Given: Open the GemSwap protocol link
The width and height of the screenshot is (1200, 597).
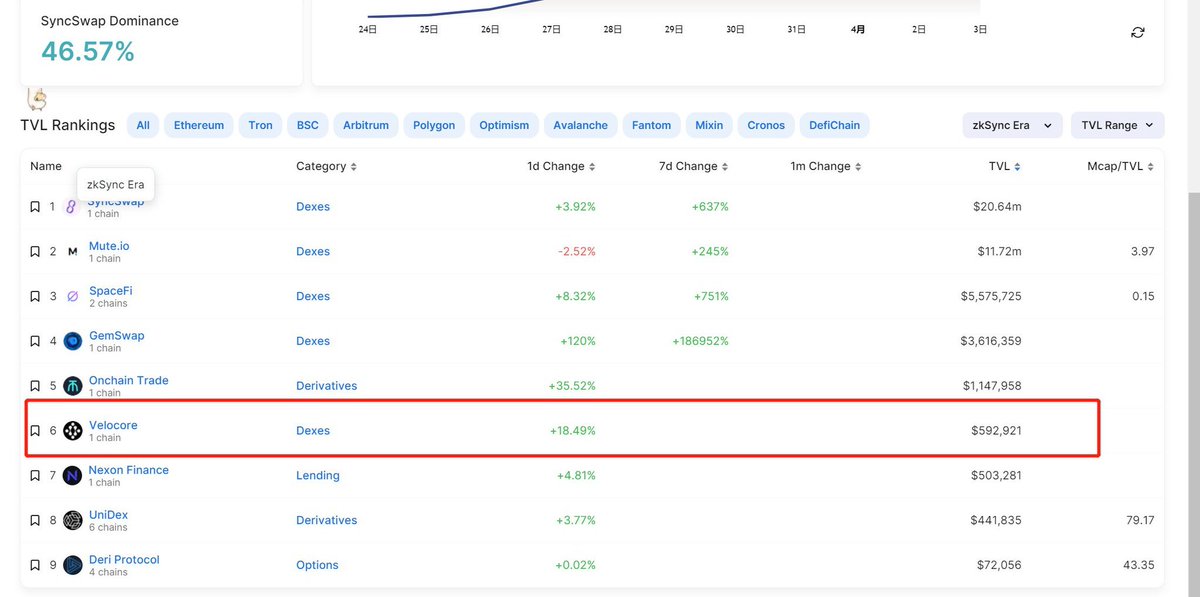Looking at the screenshot, I should (116, 336).
